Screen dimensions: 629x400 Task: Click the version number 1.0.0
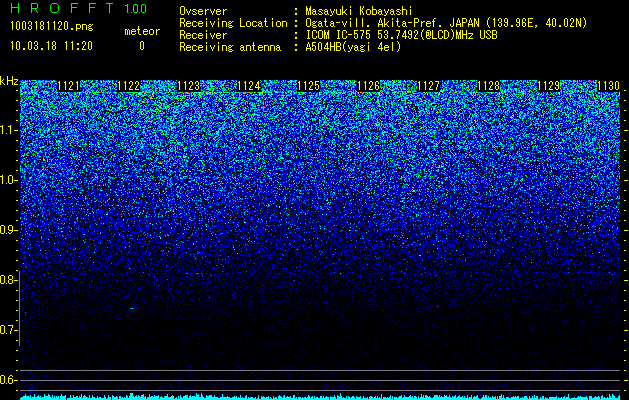click(x=136, y=9)
